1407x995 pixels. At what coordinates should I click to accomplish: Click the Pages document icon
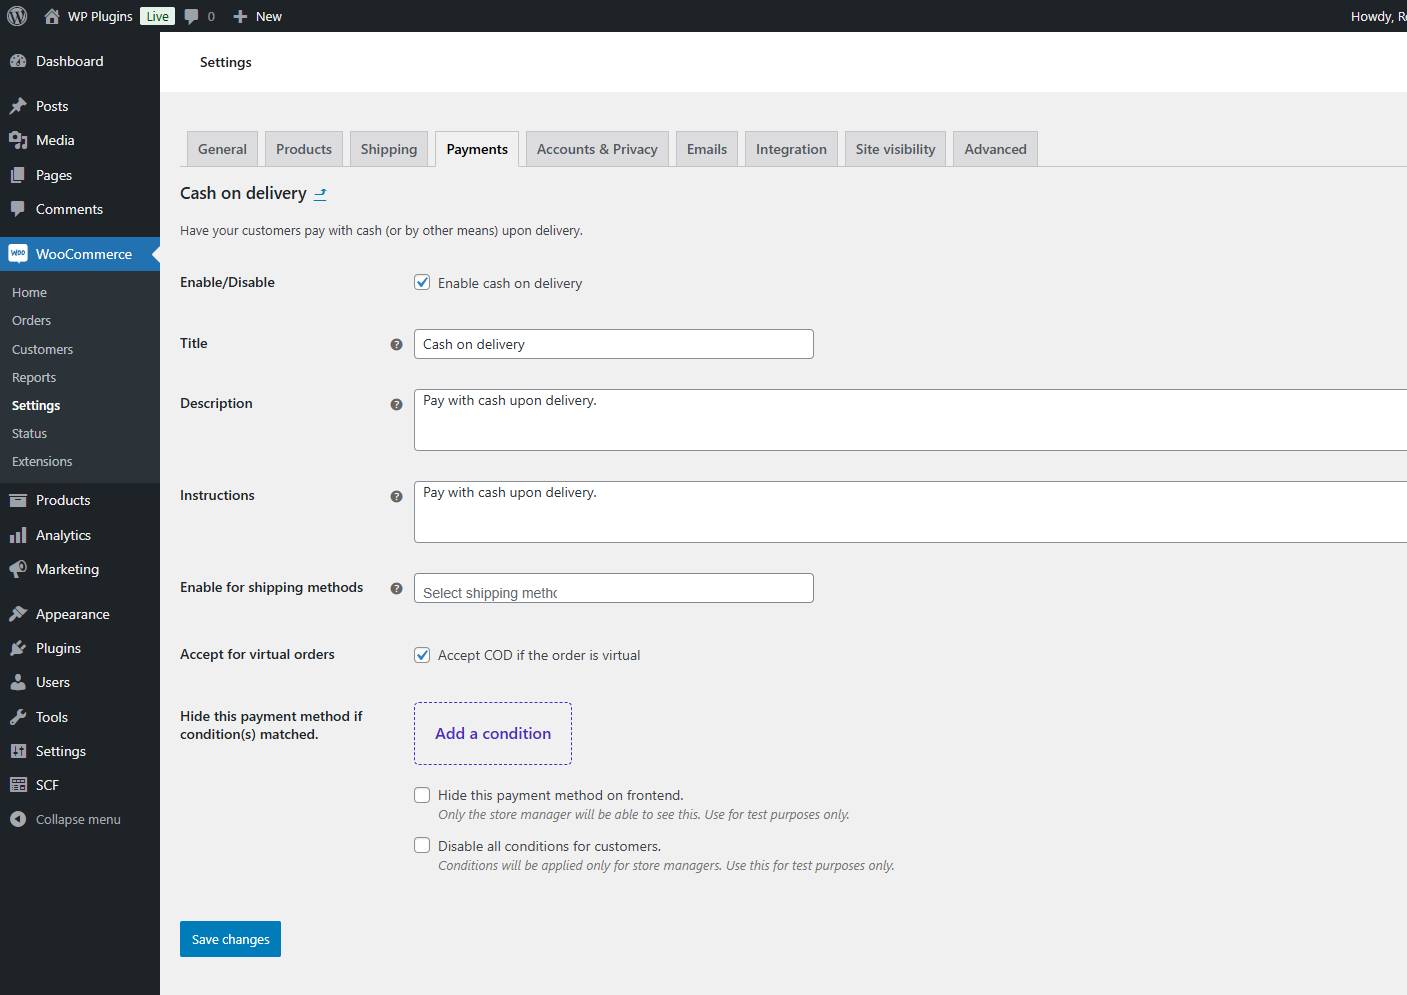click(18, 175)
